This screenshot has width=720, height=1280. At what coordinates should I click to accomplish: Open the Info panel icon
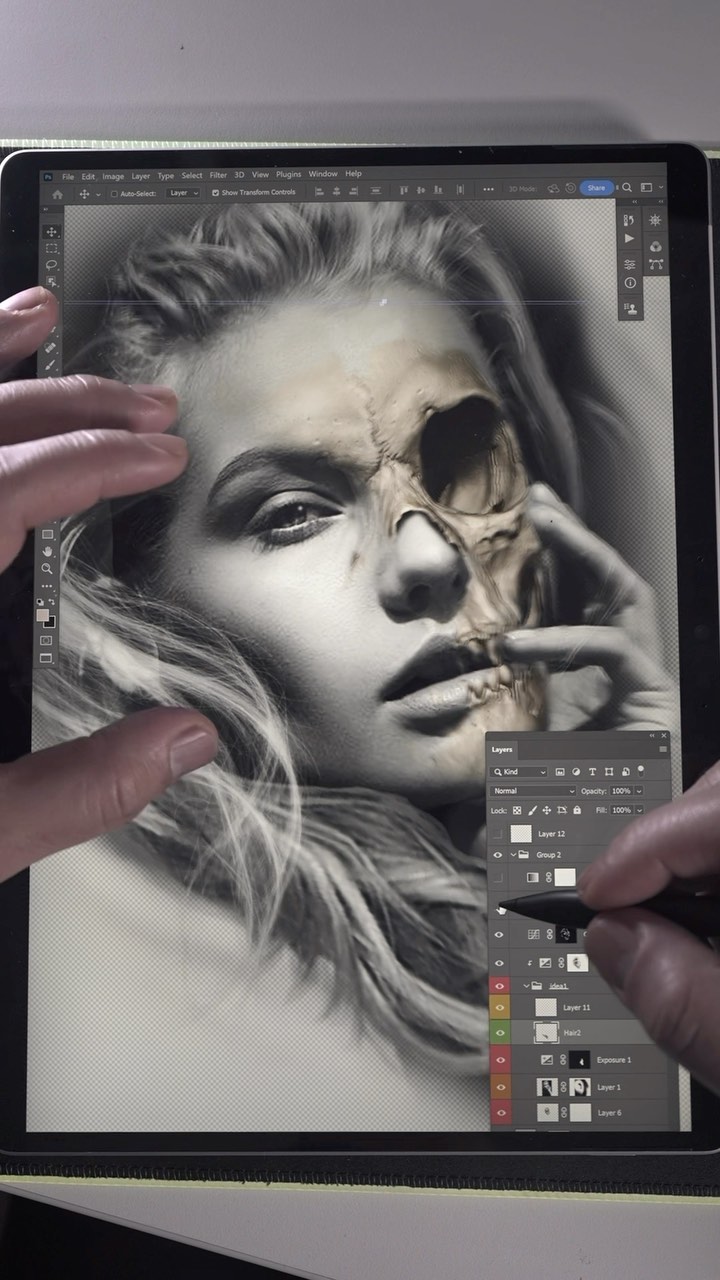click(x=630, y=283)
